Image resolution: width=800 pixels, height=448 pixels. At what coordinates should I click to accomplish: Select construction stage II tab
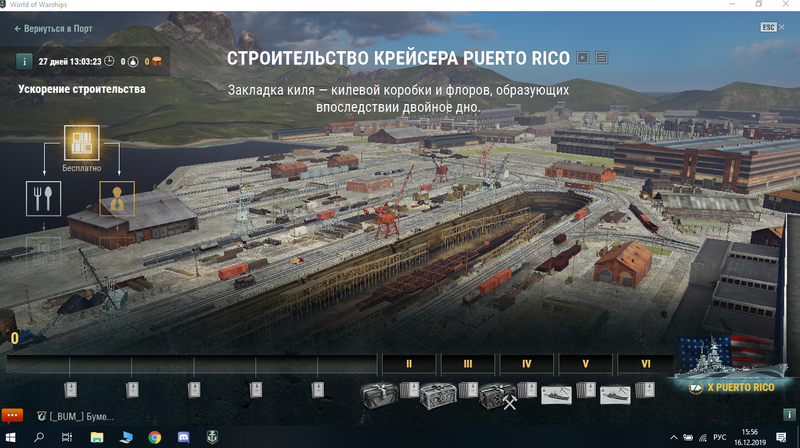click(409, 364)
